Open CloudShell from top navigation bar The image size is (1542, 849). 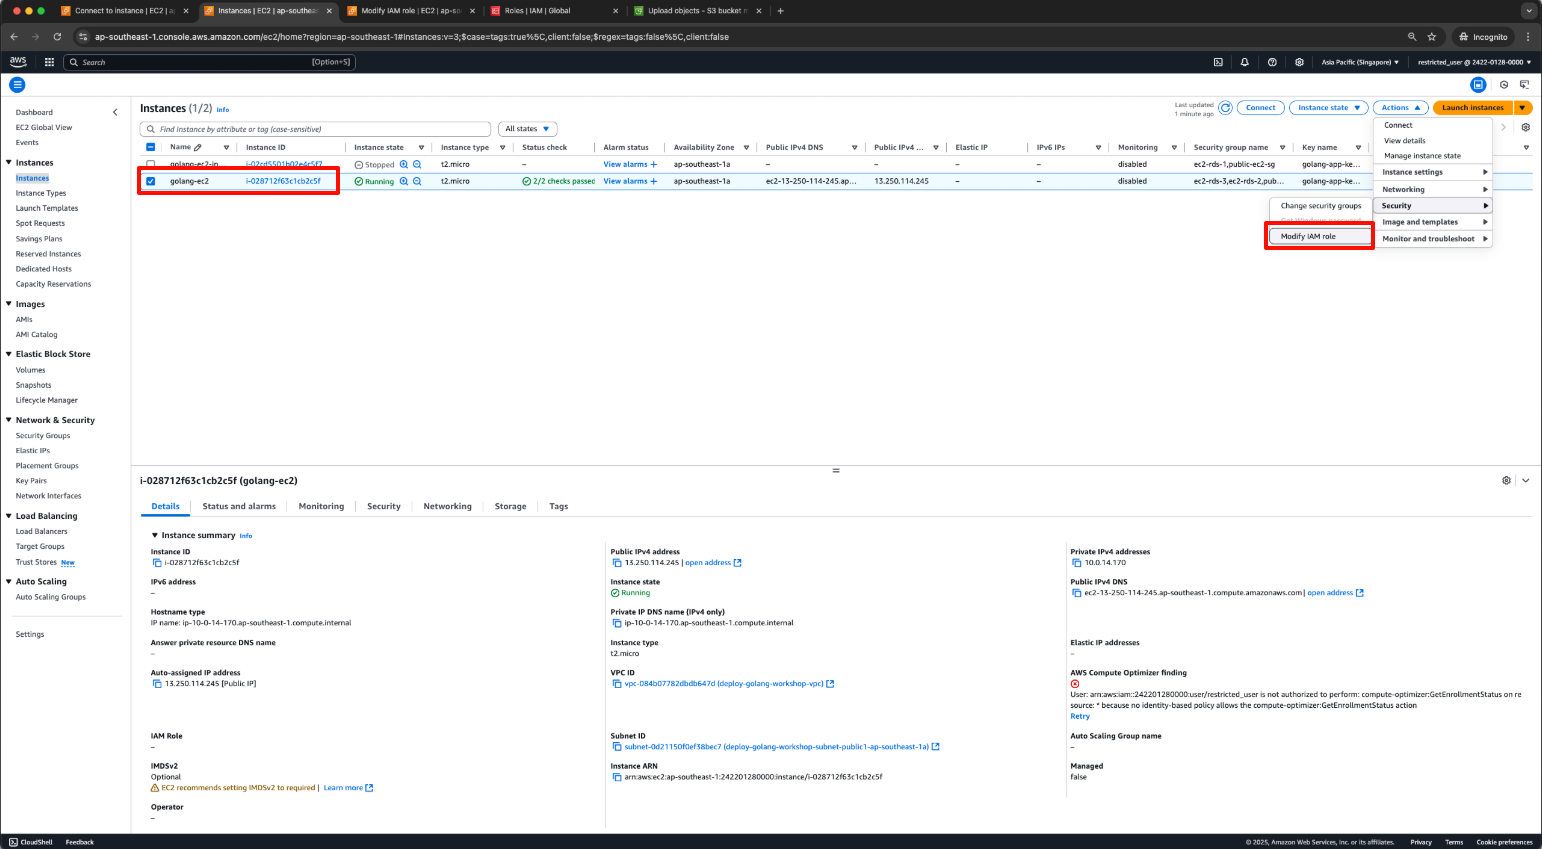point(1218,62)
